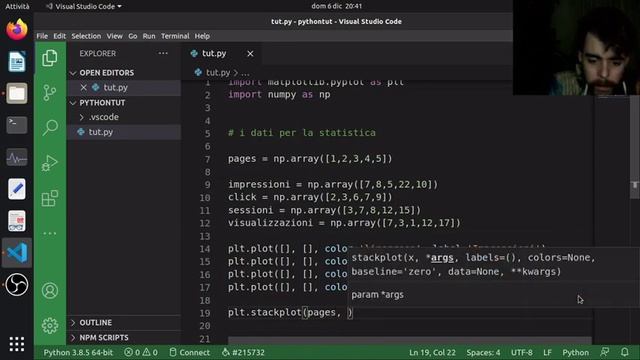
Task: Open the Run and Debug view
Action: click(50, 163)
